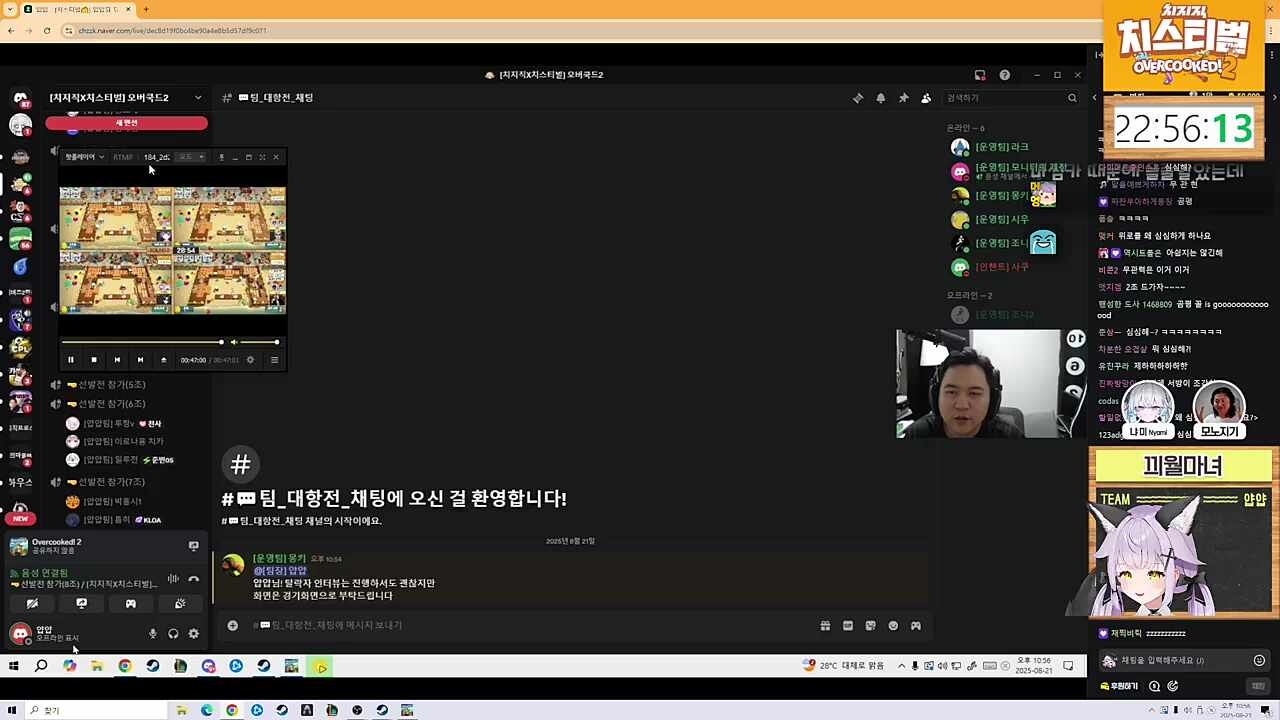This screenshot has height=720, width=1280.
Task: Select voice channel 선발전 참가(6조)
Action: [x=111, y=404]
